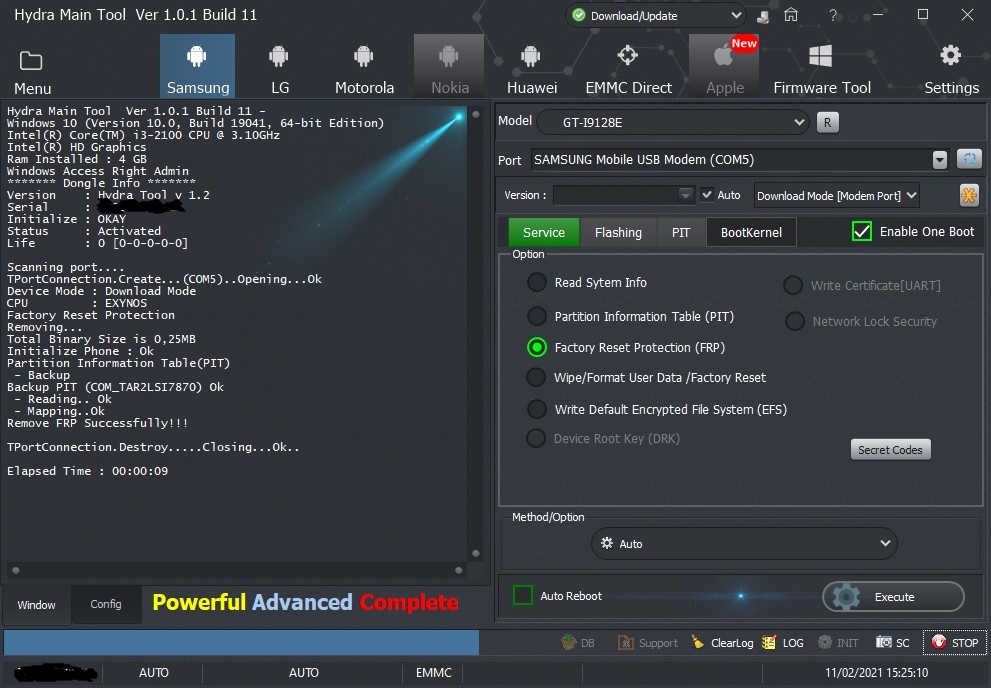991x688 pixels.
Task: Clear the log with ClearLog
Action: tap(722, 643)
